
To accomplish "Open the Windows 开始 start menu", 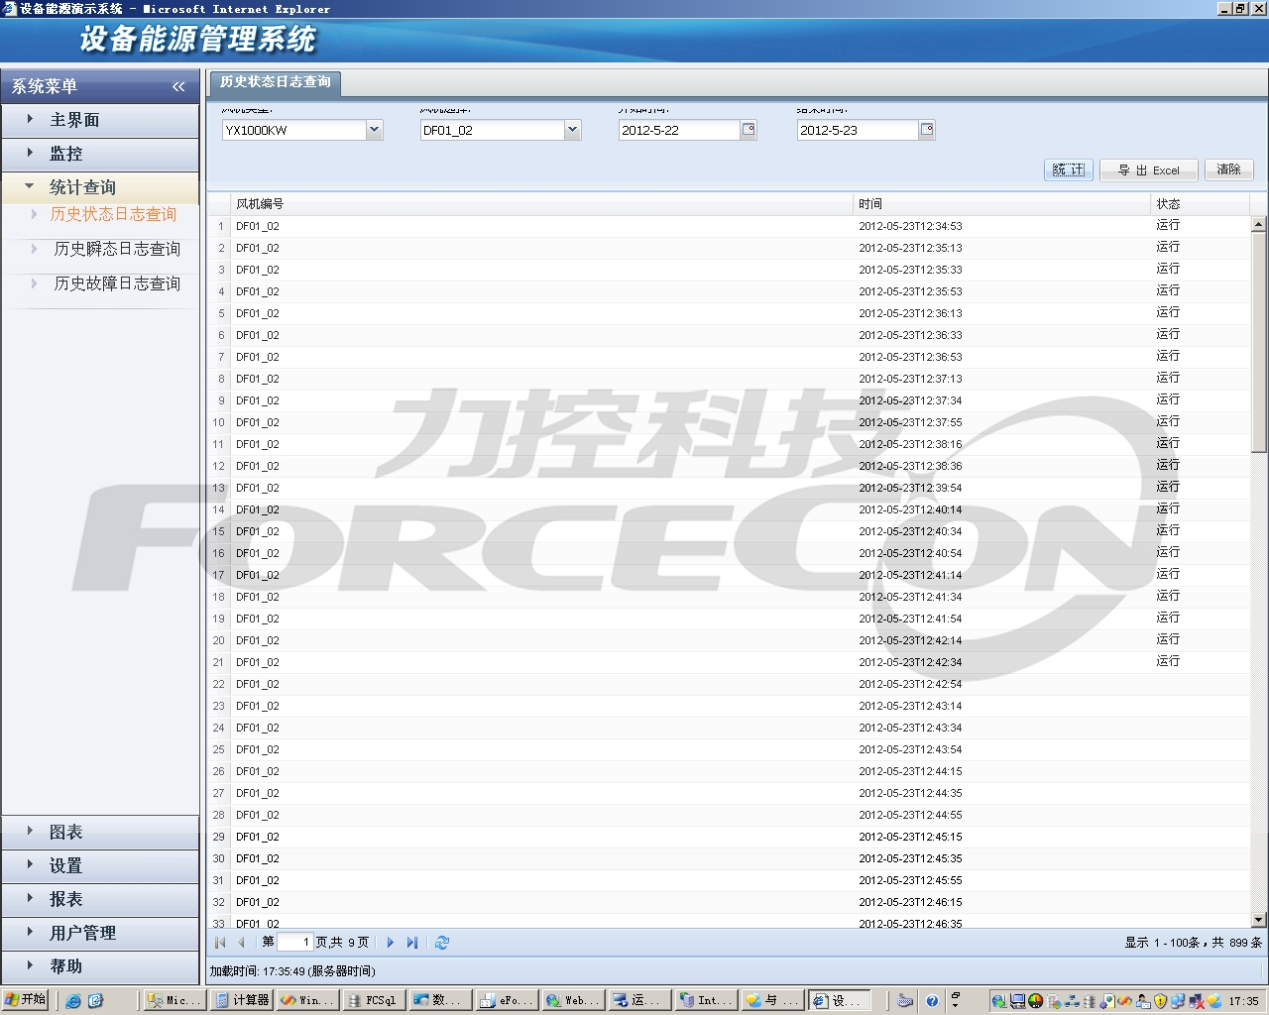I will pyautogui.click(x=26, y=1000).
